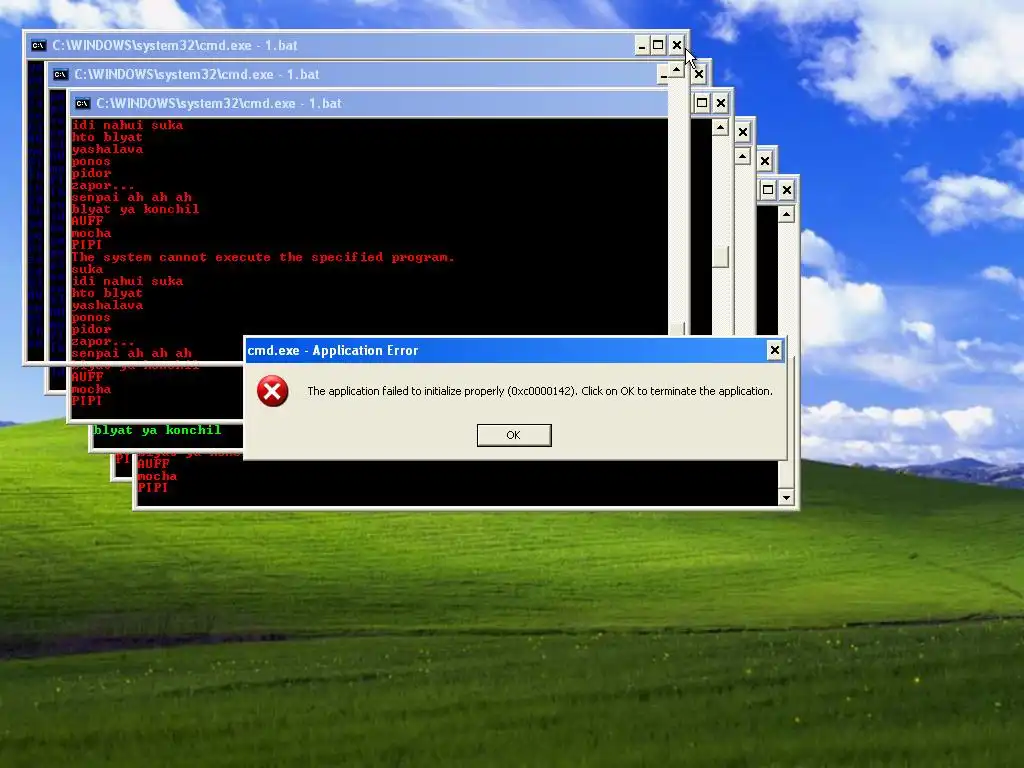1024x768 pixels.
Task: Minimize the uppermost cmd.exe window
Action: 642,45
